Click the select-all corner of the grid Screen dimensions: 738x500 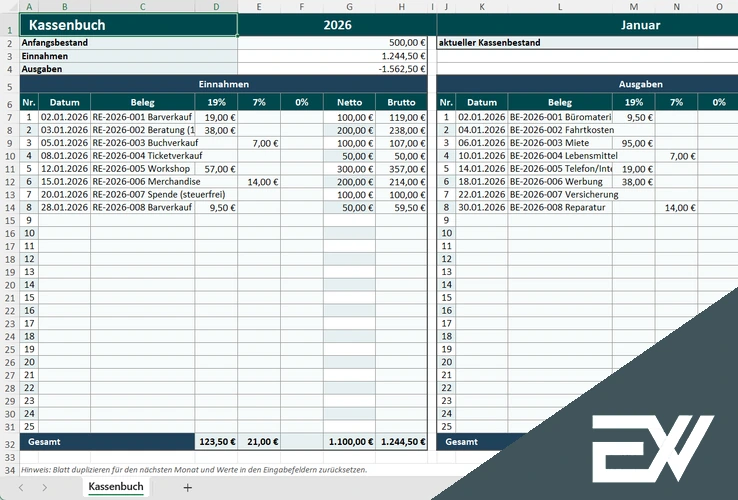pos(9,6)
